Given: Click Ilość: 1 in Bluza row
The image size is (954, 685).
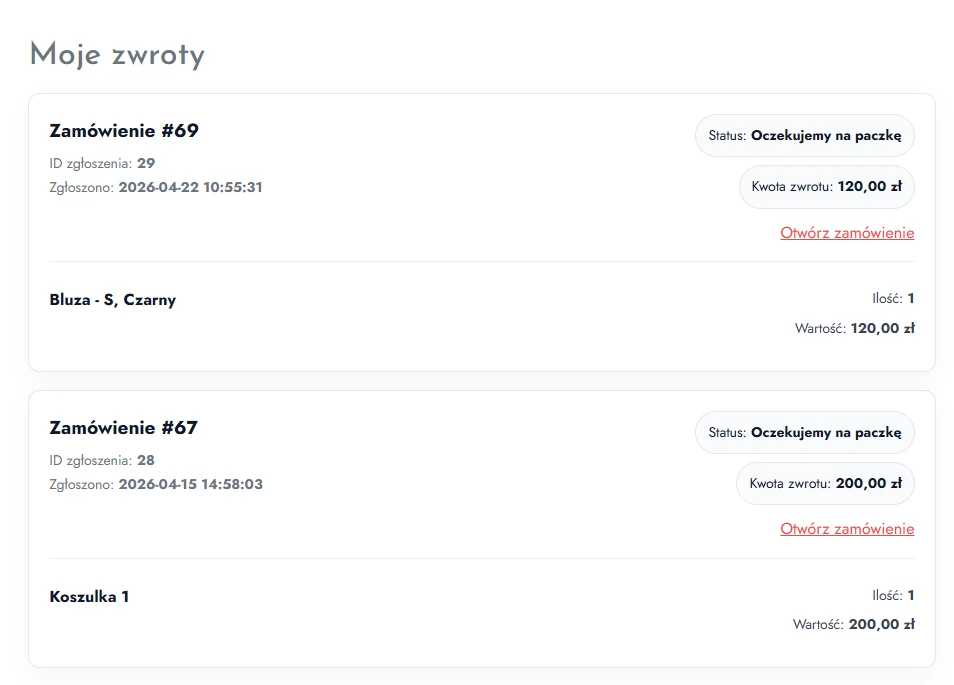Looking at the screenshot, I should click(x=893, y=299).
